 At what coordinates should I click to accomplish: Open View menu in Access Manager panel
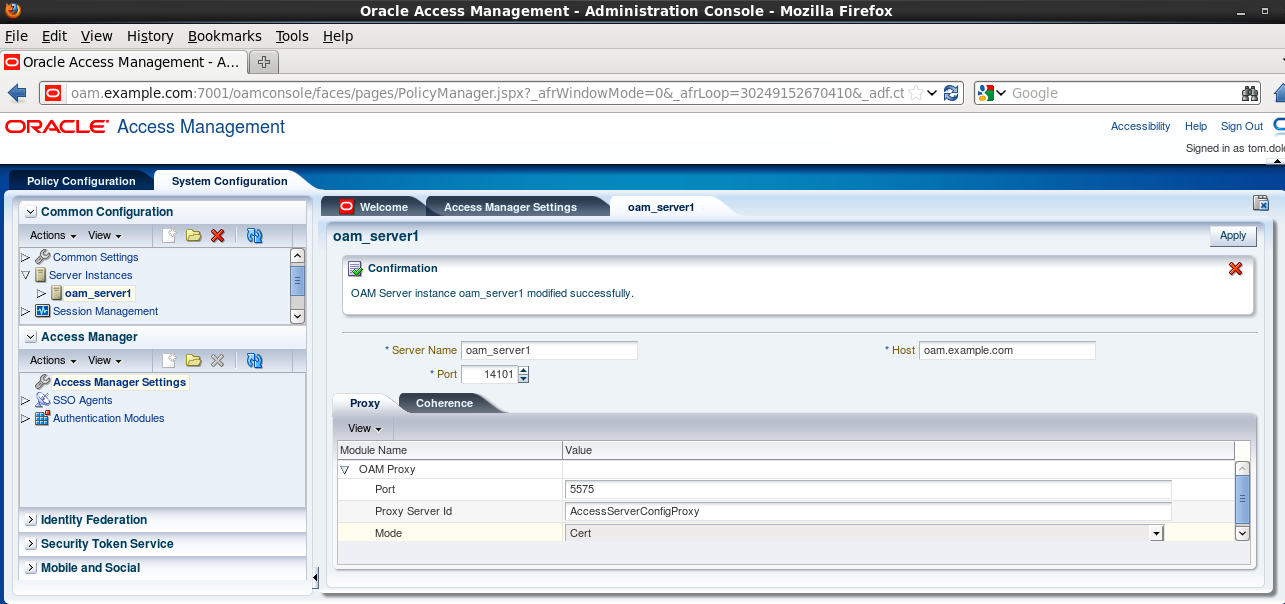coord(105,361)
